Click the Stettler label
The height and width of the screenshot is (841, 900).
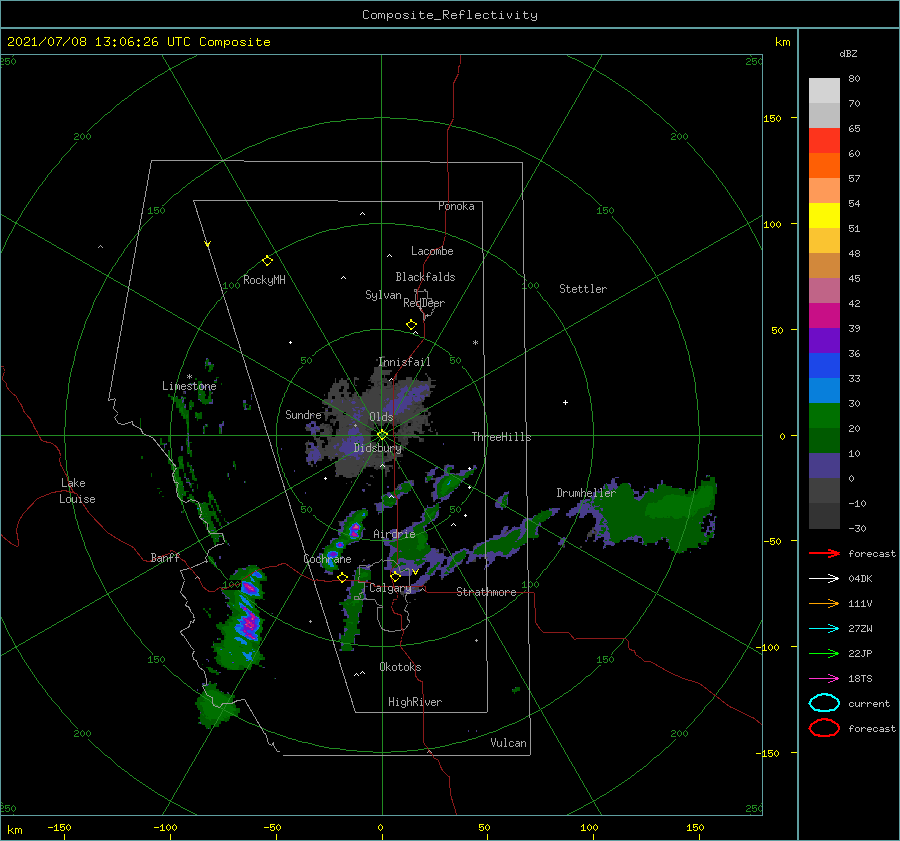point(583,289)
